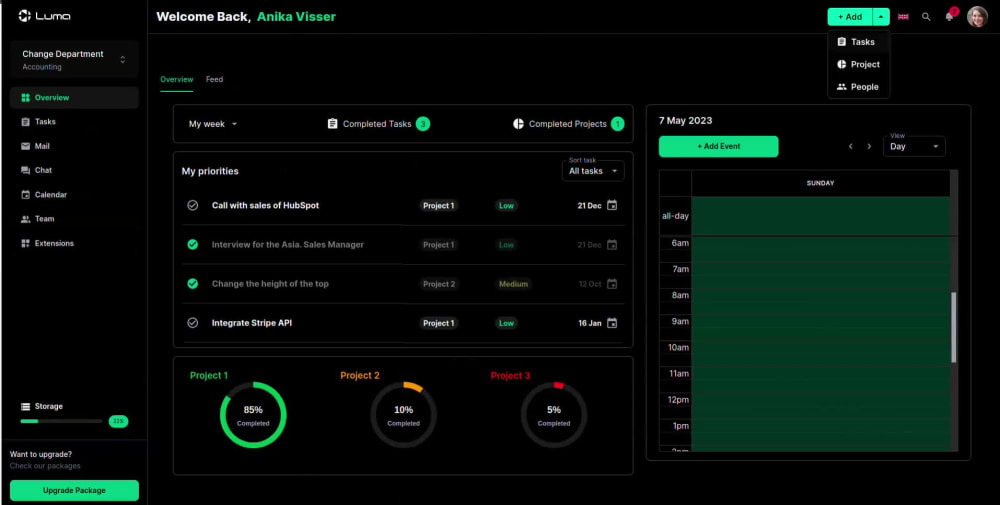Go to next day with right chevron
1000x505 pixels.
coord(869,147)
